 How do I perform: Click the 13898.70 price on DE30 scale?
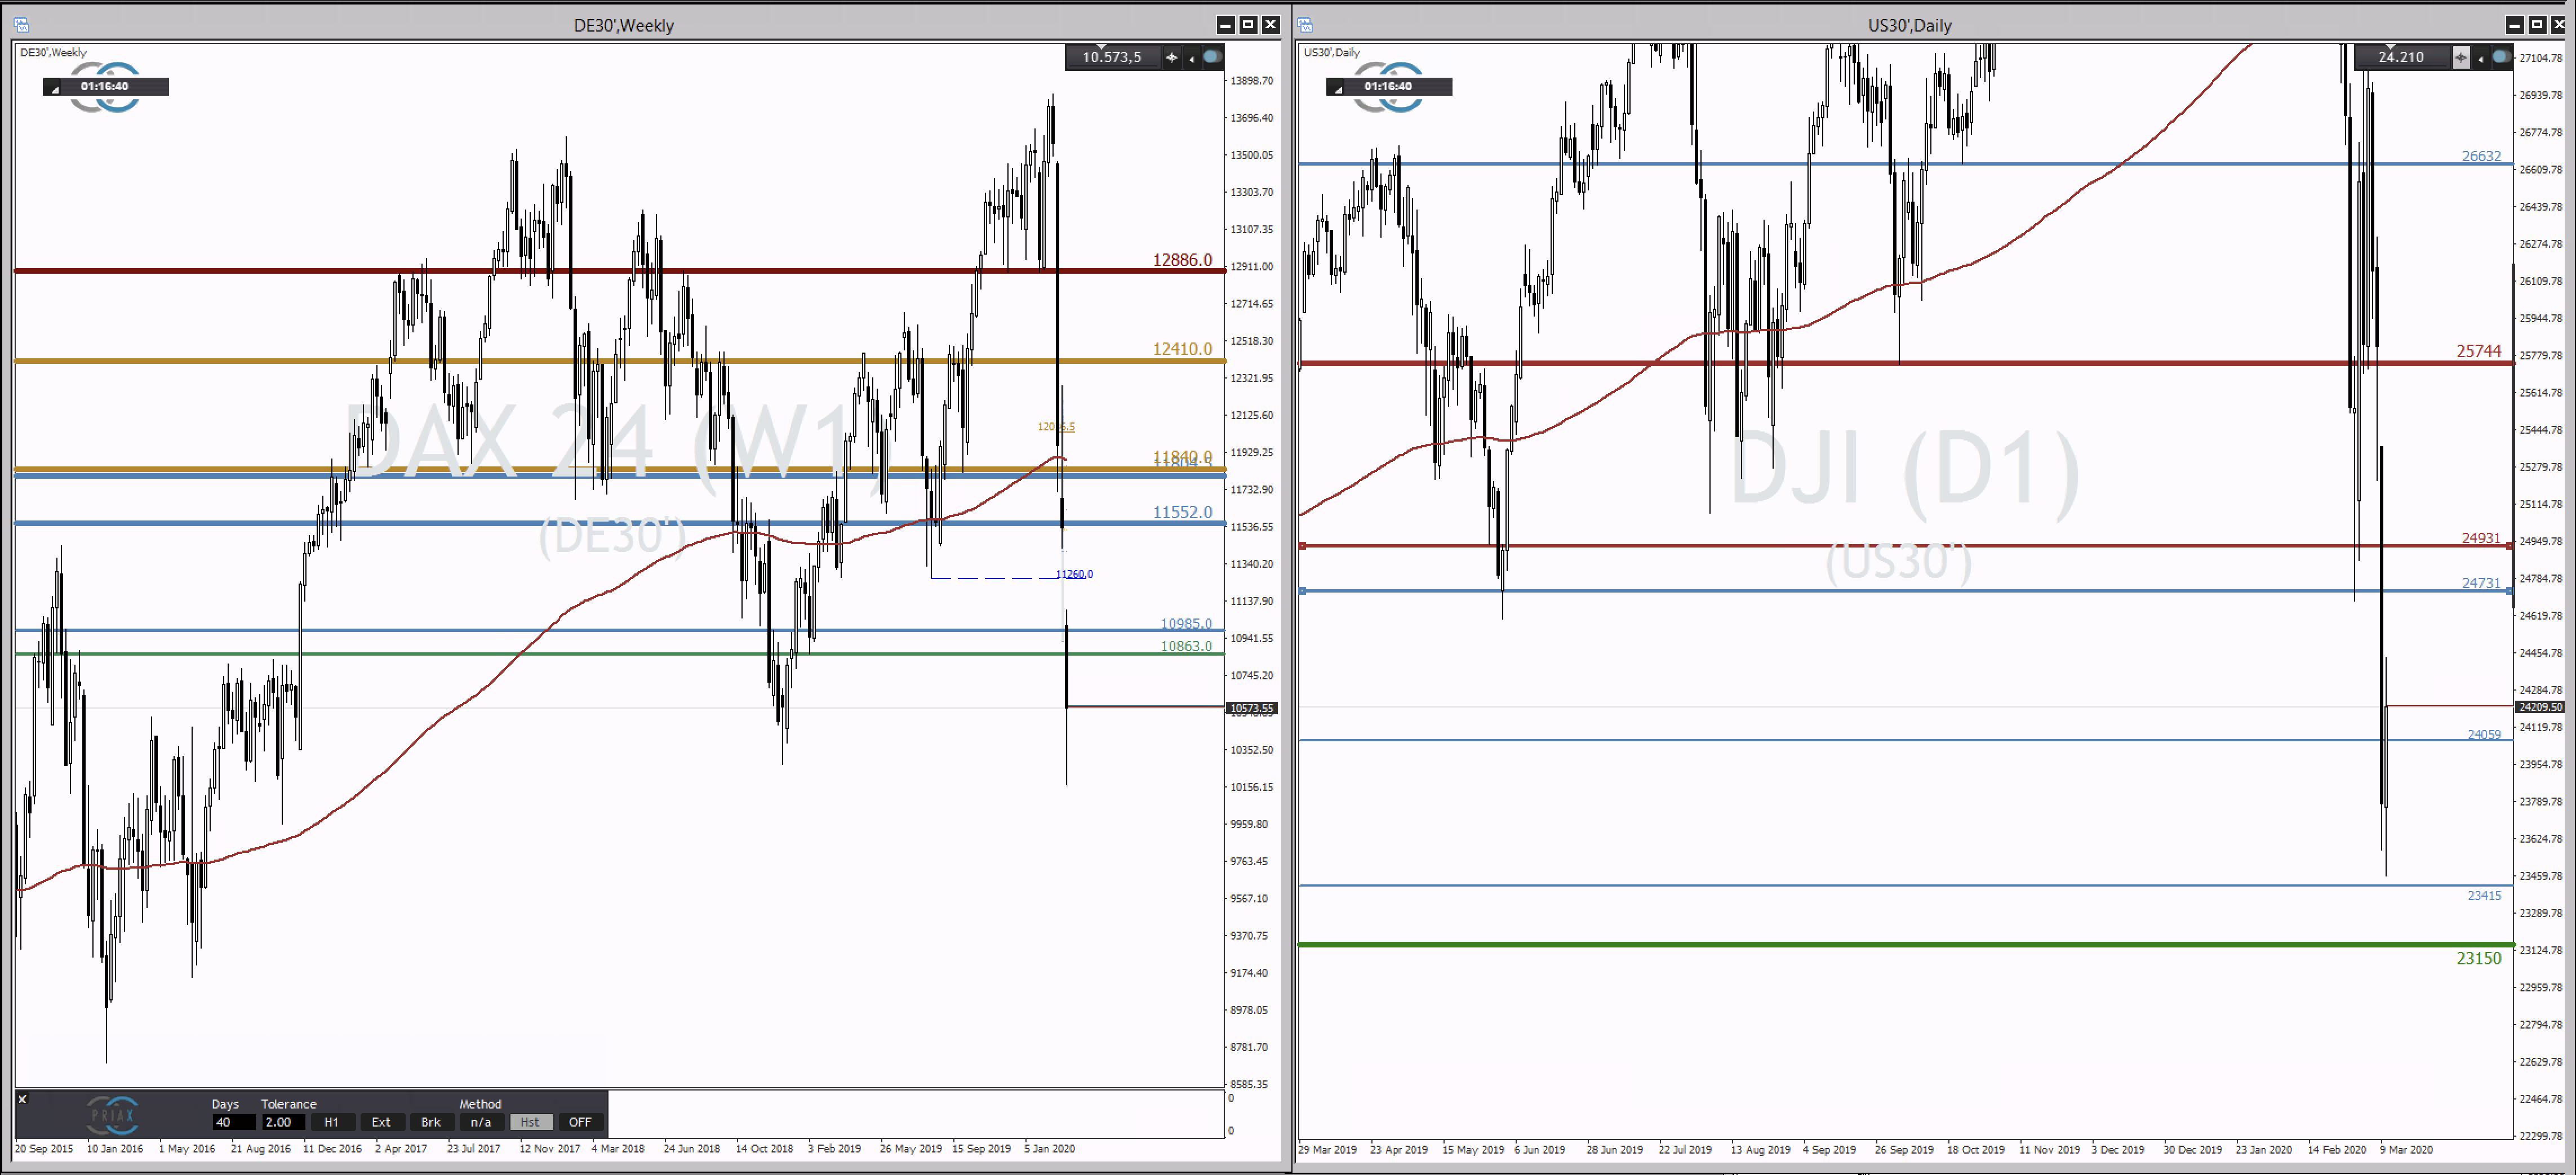click(1251, 81)
